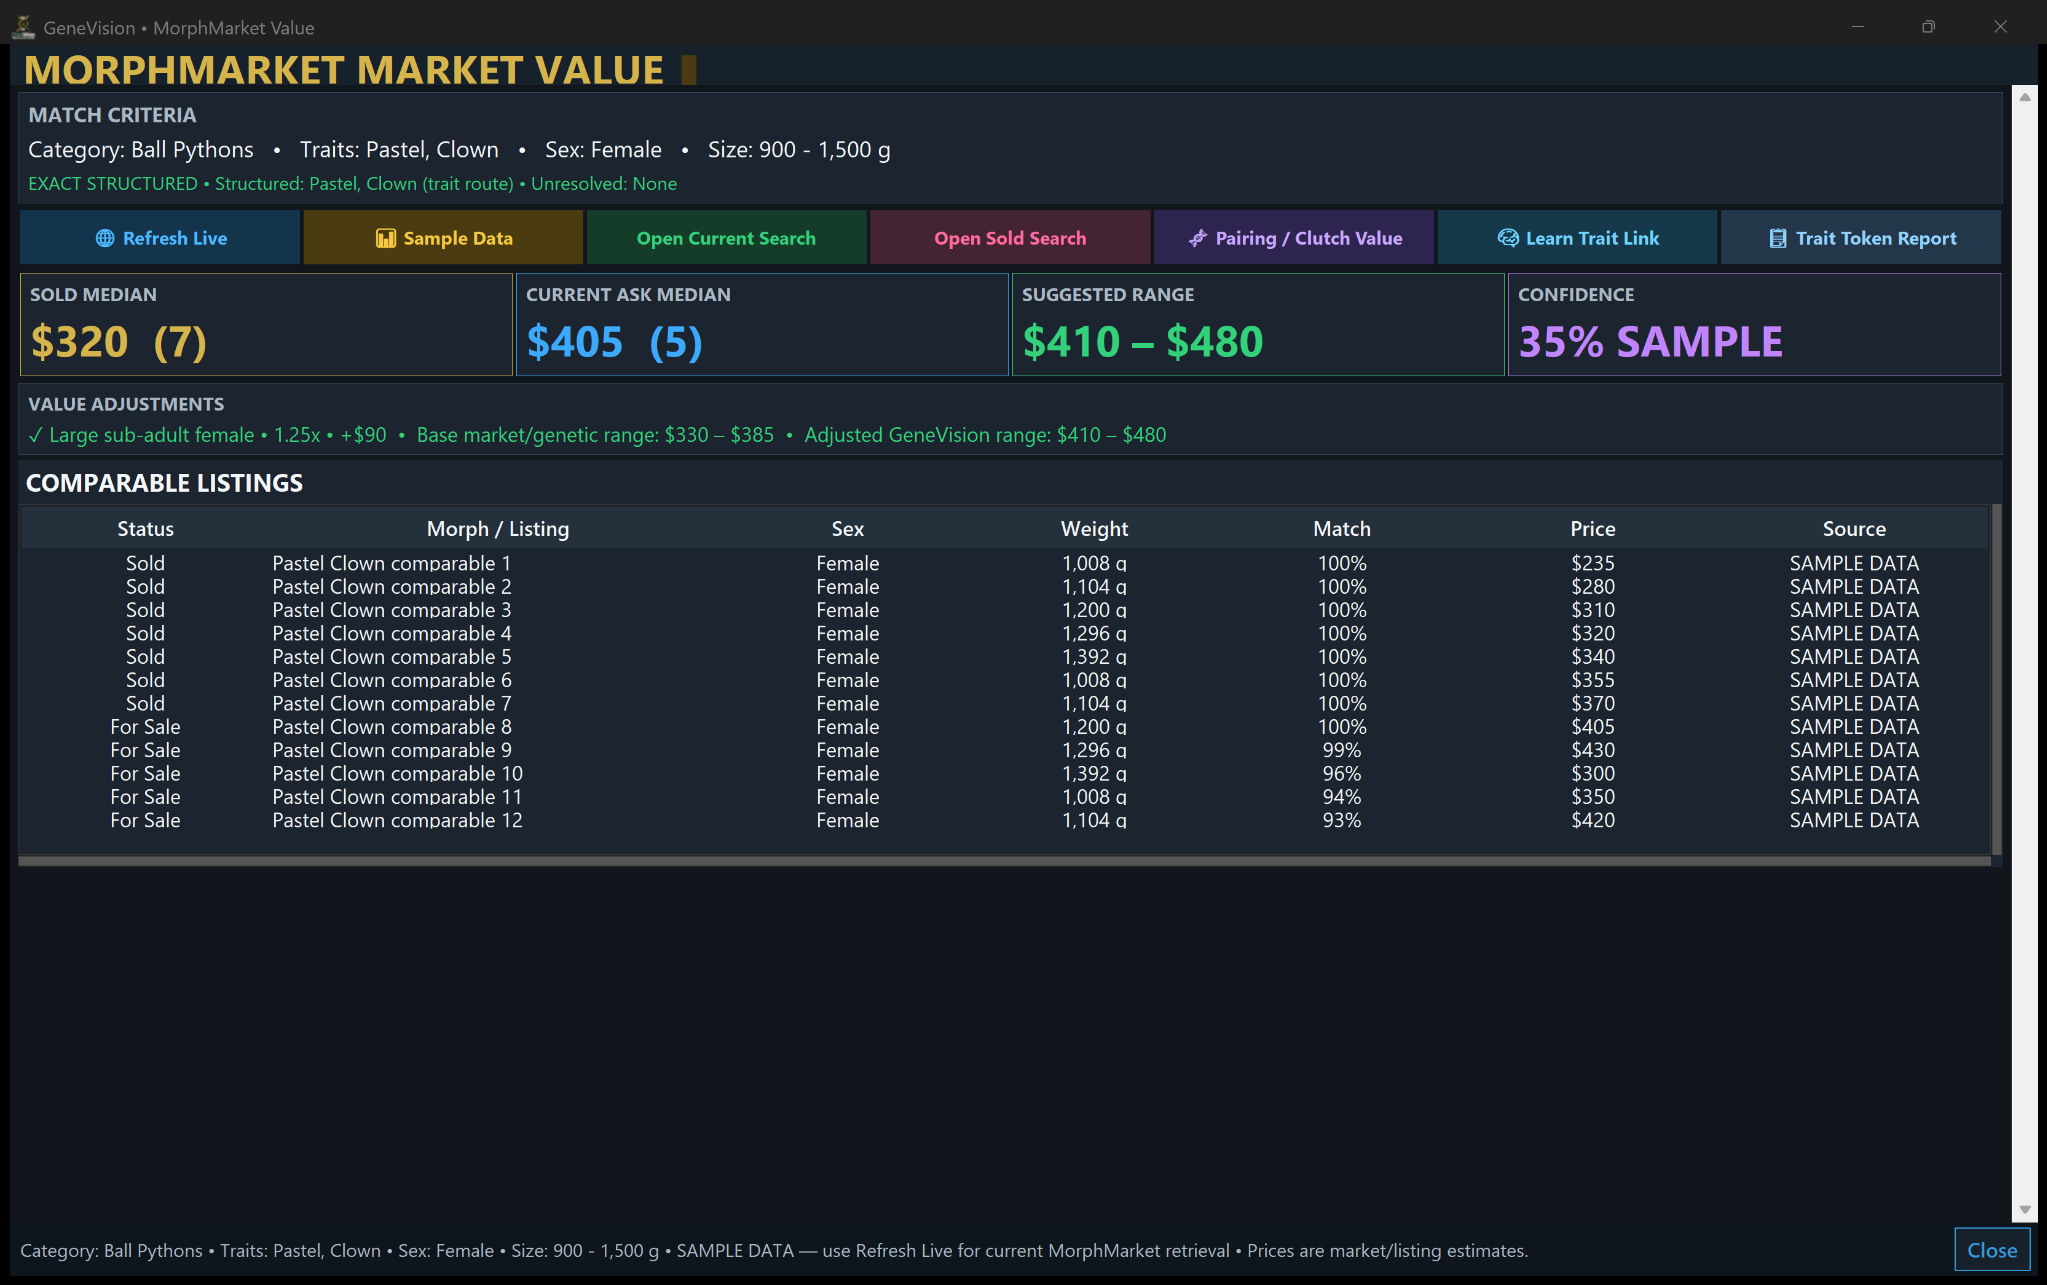Sort by the Sex column header

pos(848,529)
